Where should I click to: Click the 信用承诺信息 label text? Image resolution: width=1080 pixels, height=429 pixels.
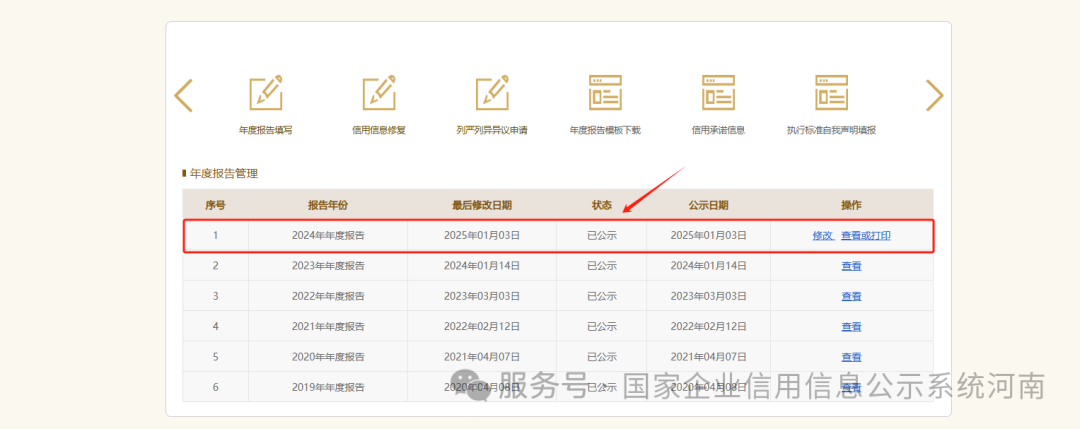tap(718, 130)
